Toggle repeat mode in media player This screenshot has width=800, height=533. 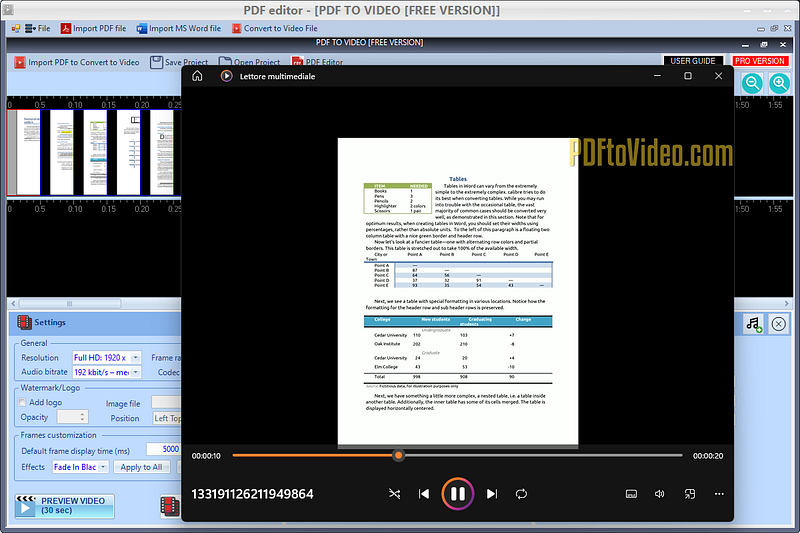(521, 494)
